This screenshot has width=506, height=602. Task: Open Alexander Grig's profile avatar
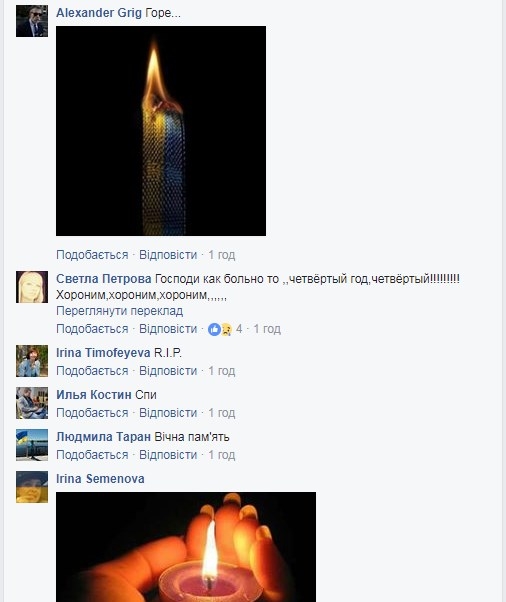(32, 21)
